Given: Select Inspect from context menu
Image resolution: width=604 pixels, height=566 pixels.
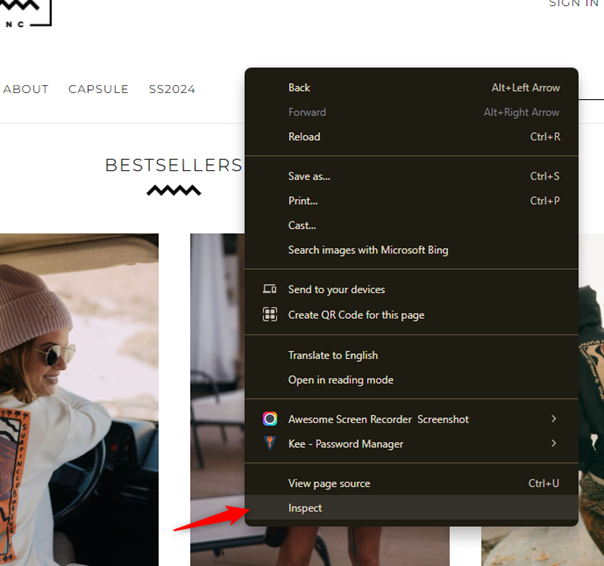Looking at the screenshot, I should [305, 508].
